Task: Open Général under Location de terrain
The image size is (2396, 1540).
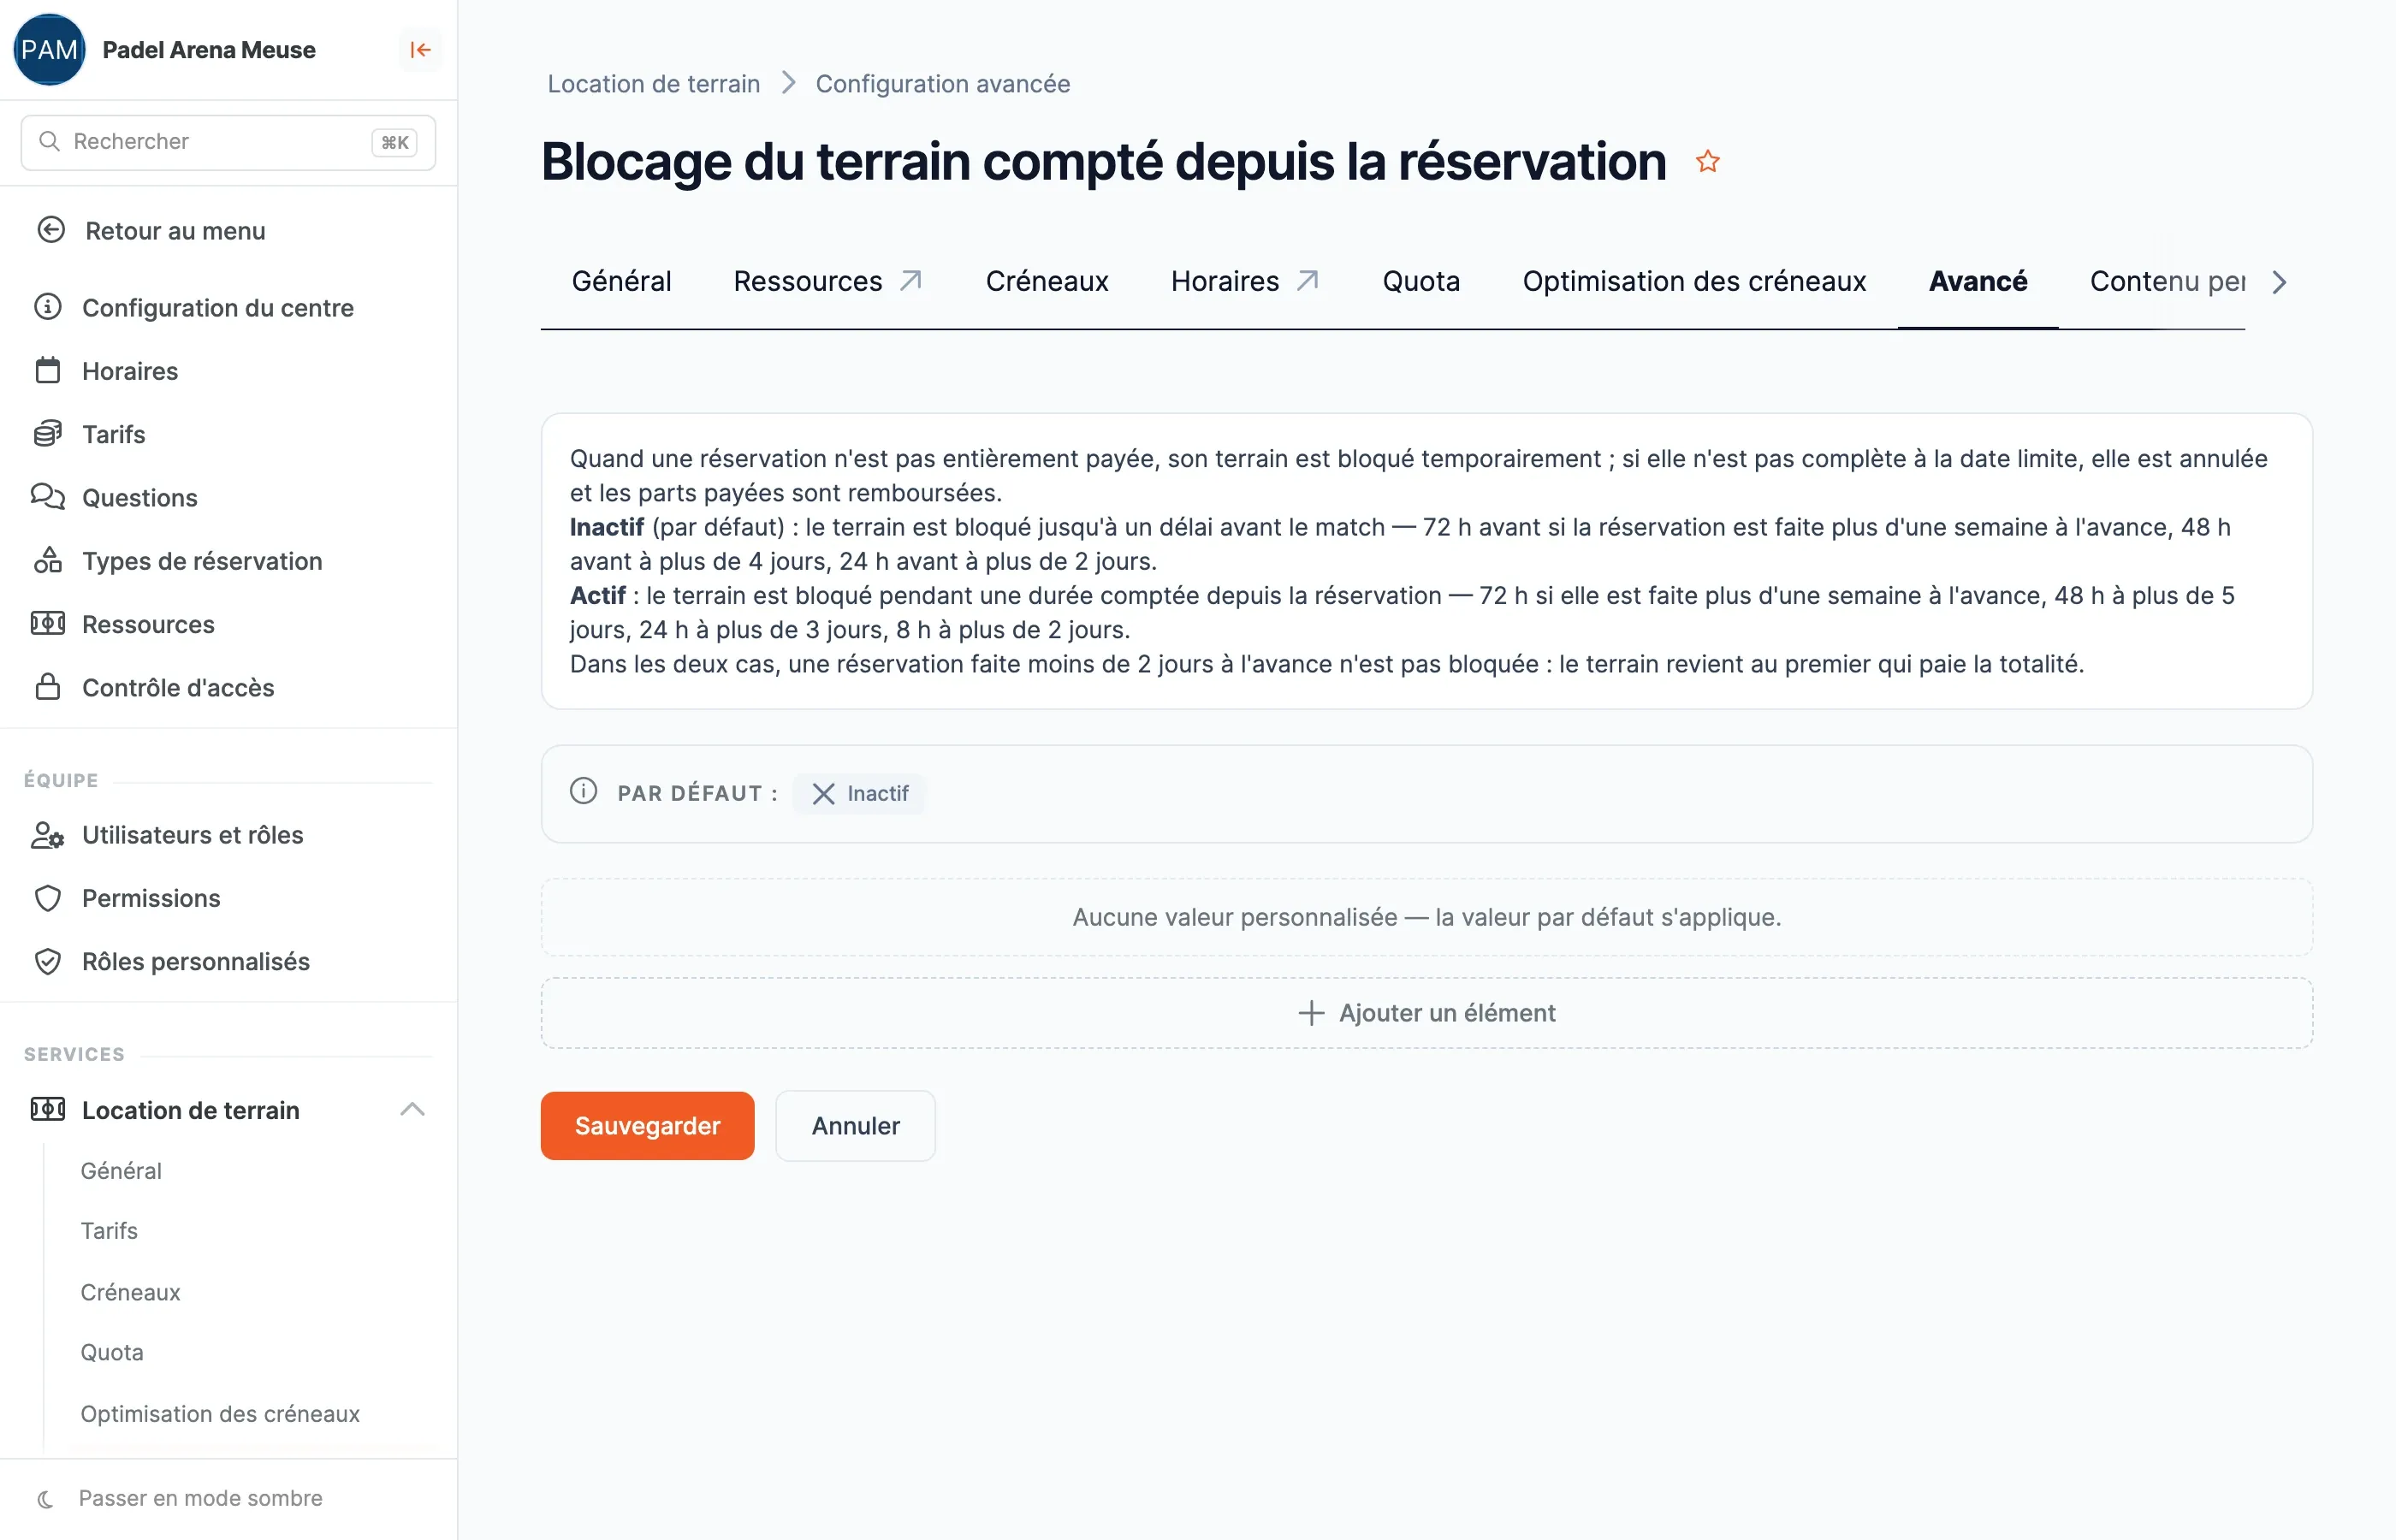Action: 121,1171
